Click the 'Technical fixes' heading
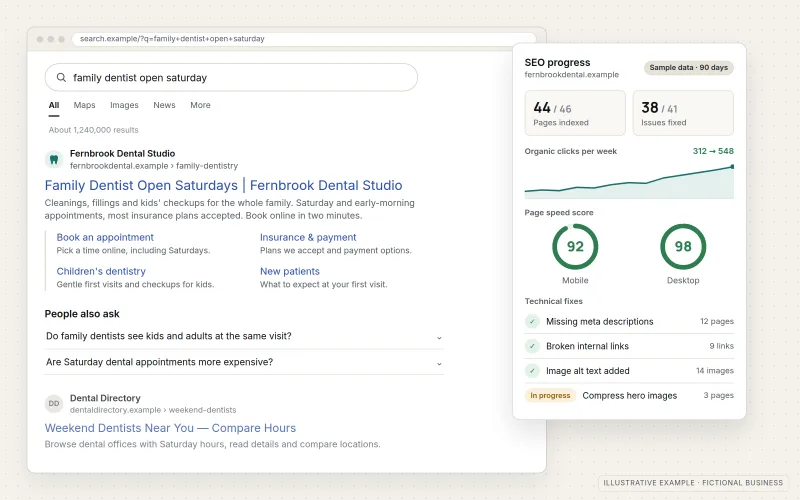This screenshot has width=800, height=500. [554, 301]
